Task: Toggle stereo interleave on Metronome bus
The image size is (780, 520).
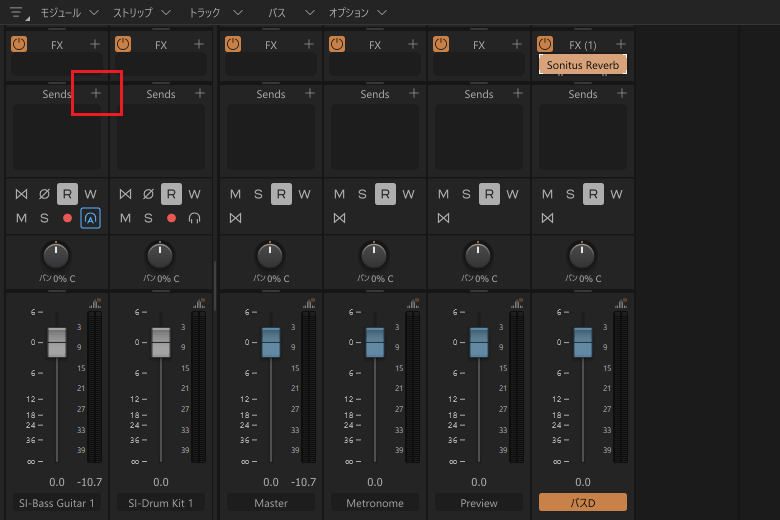Action: coord(339,218)
